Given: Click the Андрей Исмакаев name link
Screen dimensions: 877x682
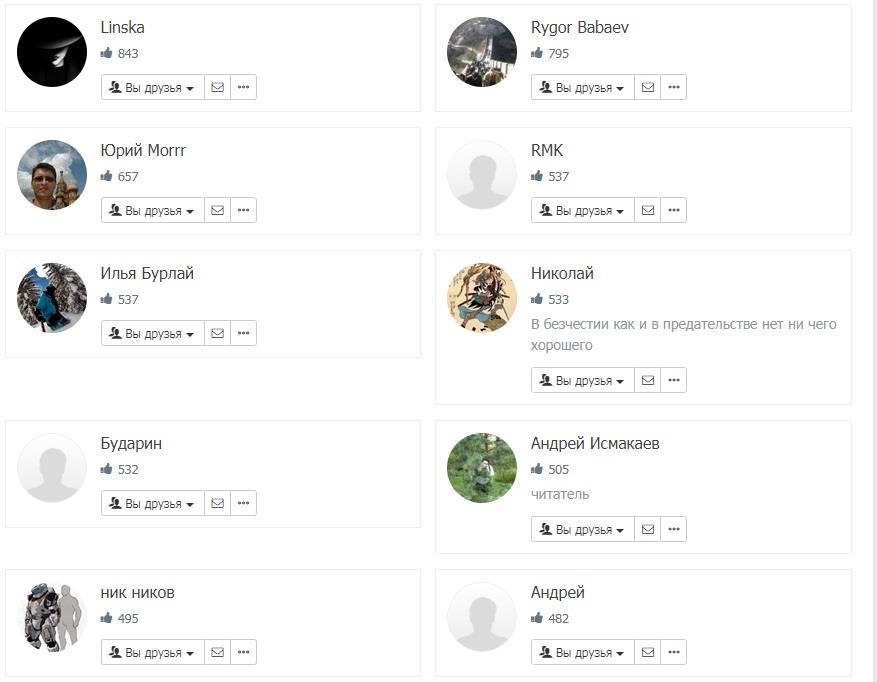Looking at the screenshot, I should click(x=595, y=443).
